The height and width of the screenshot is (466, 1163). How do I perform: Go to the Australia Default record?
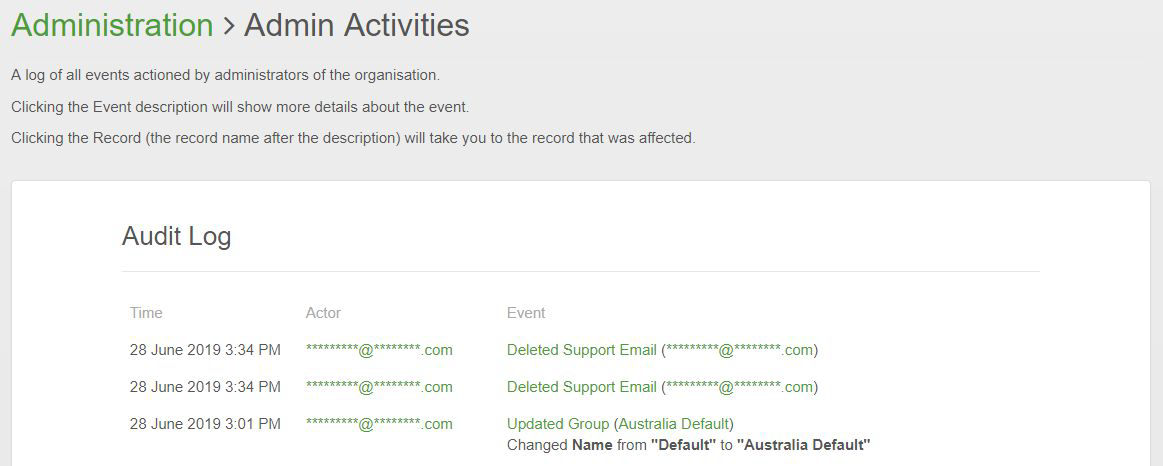[674, 424]
